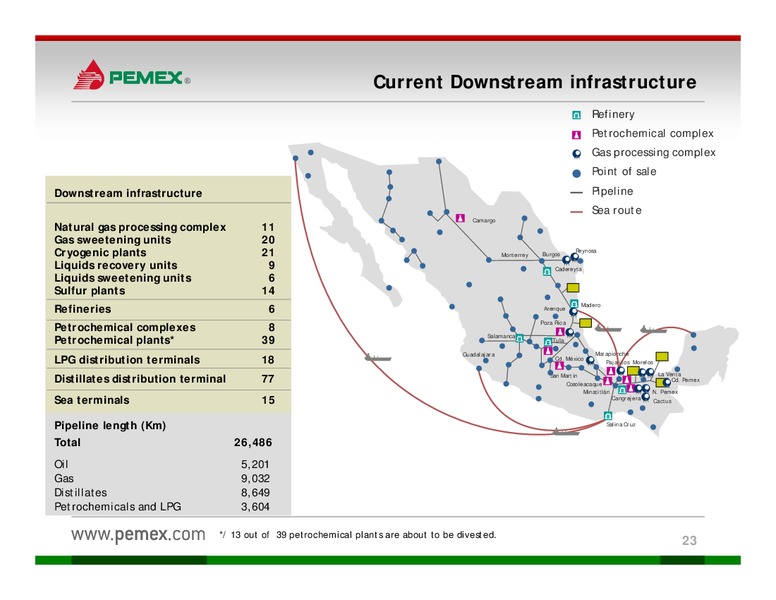This screenshot has width=776, height=600.
Task: Select 'Liquids recovery units' row label
Action: pyautogui.click(x=116, y=265)
